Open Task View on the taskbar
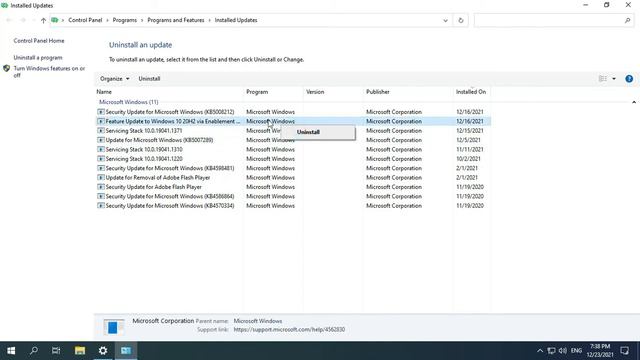 coord(56,351)
